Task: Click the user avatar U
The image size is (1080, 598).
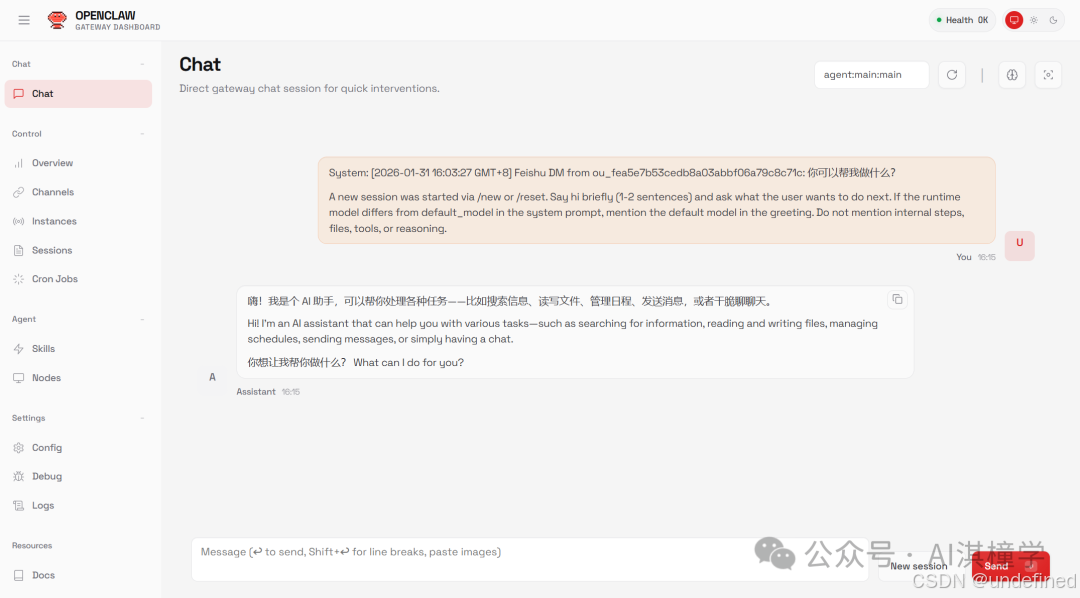Action: (1019, 245)
